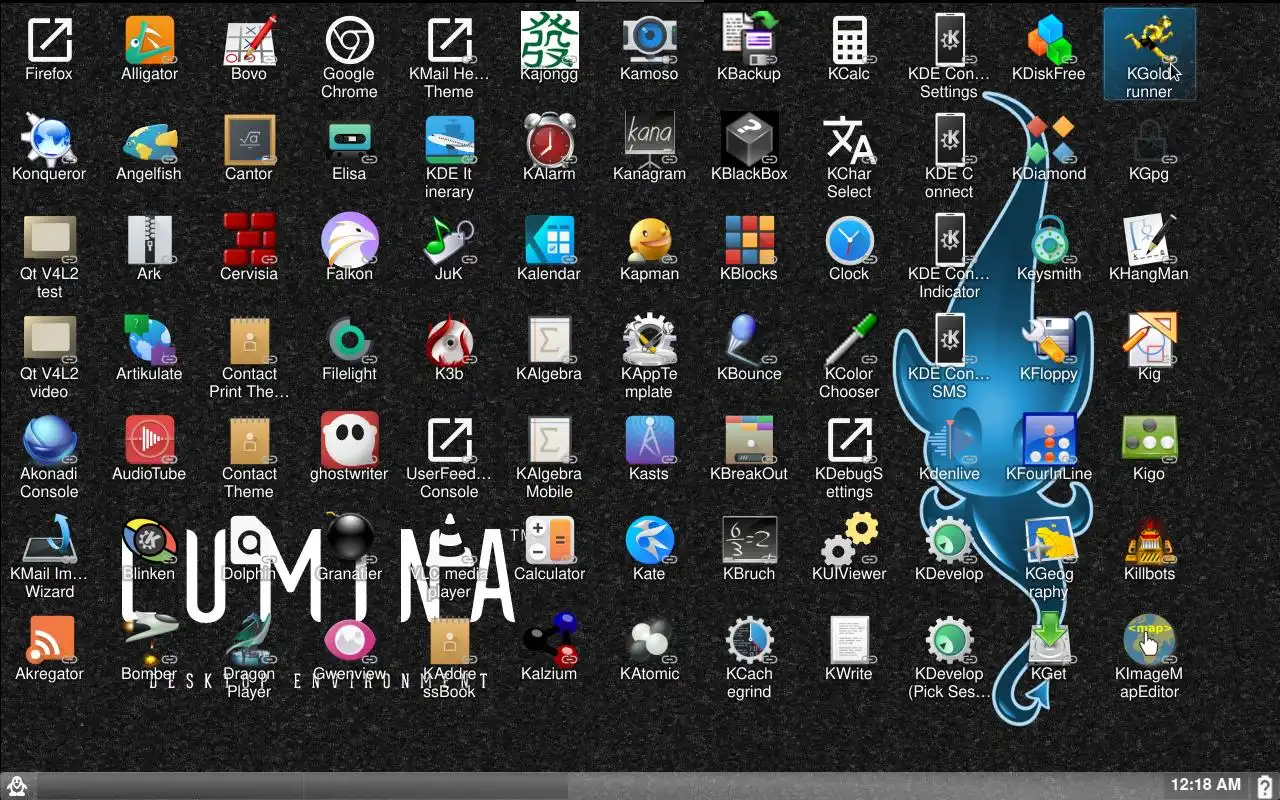The width and height of the screenshot is (1280, 800).
Task: Launch KUIViewer gears icon
Action: [849, 540]
